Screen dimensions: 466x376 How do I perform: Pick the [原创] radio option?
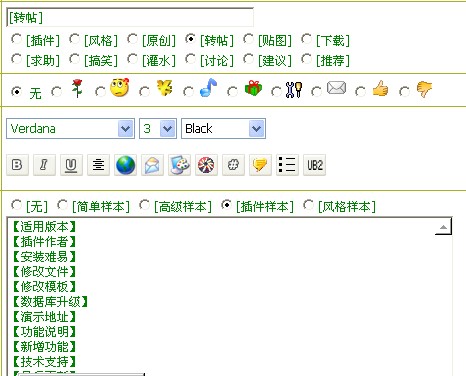[132, 39]
